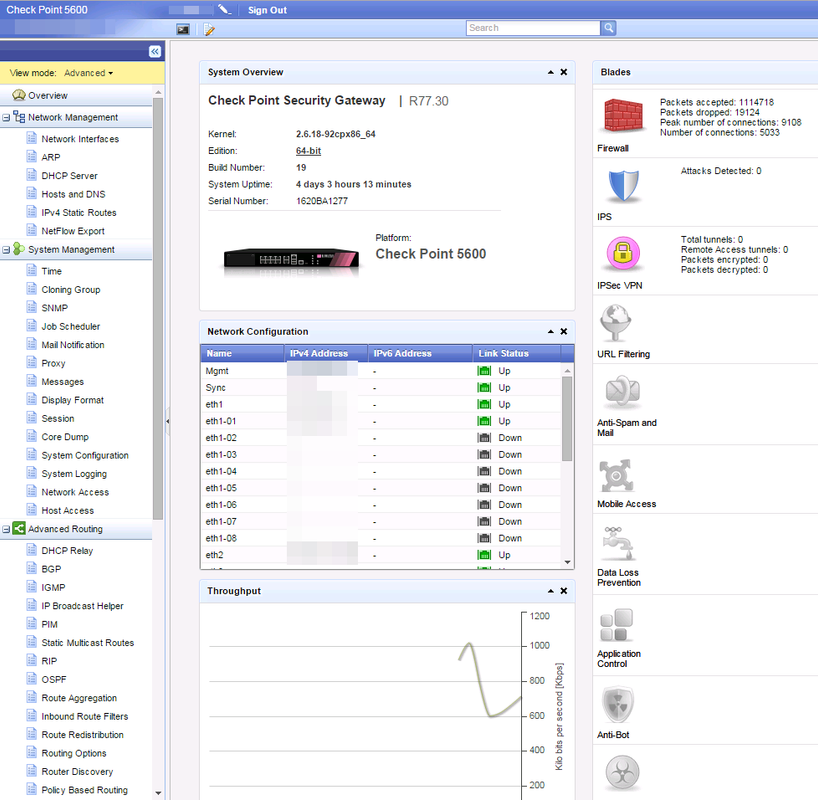Click the Network Management section icon
The image size is (818, 800).
click(19, 116)
